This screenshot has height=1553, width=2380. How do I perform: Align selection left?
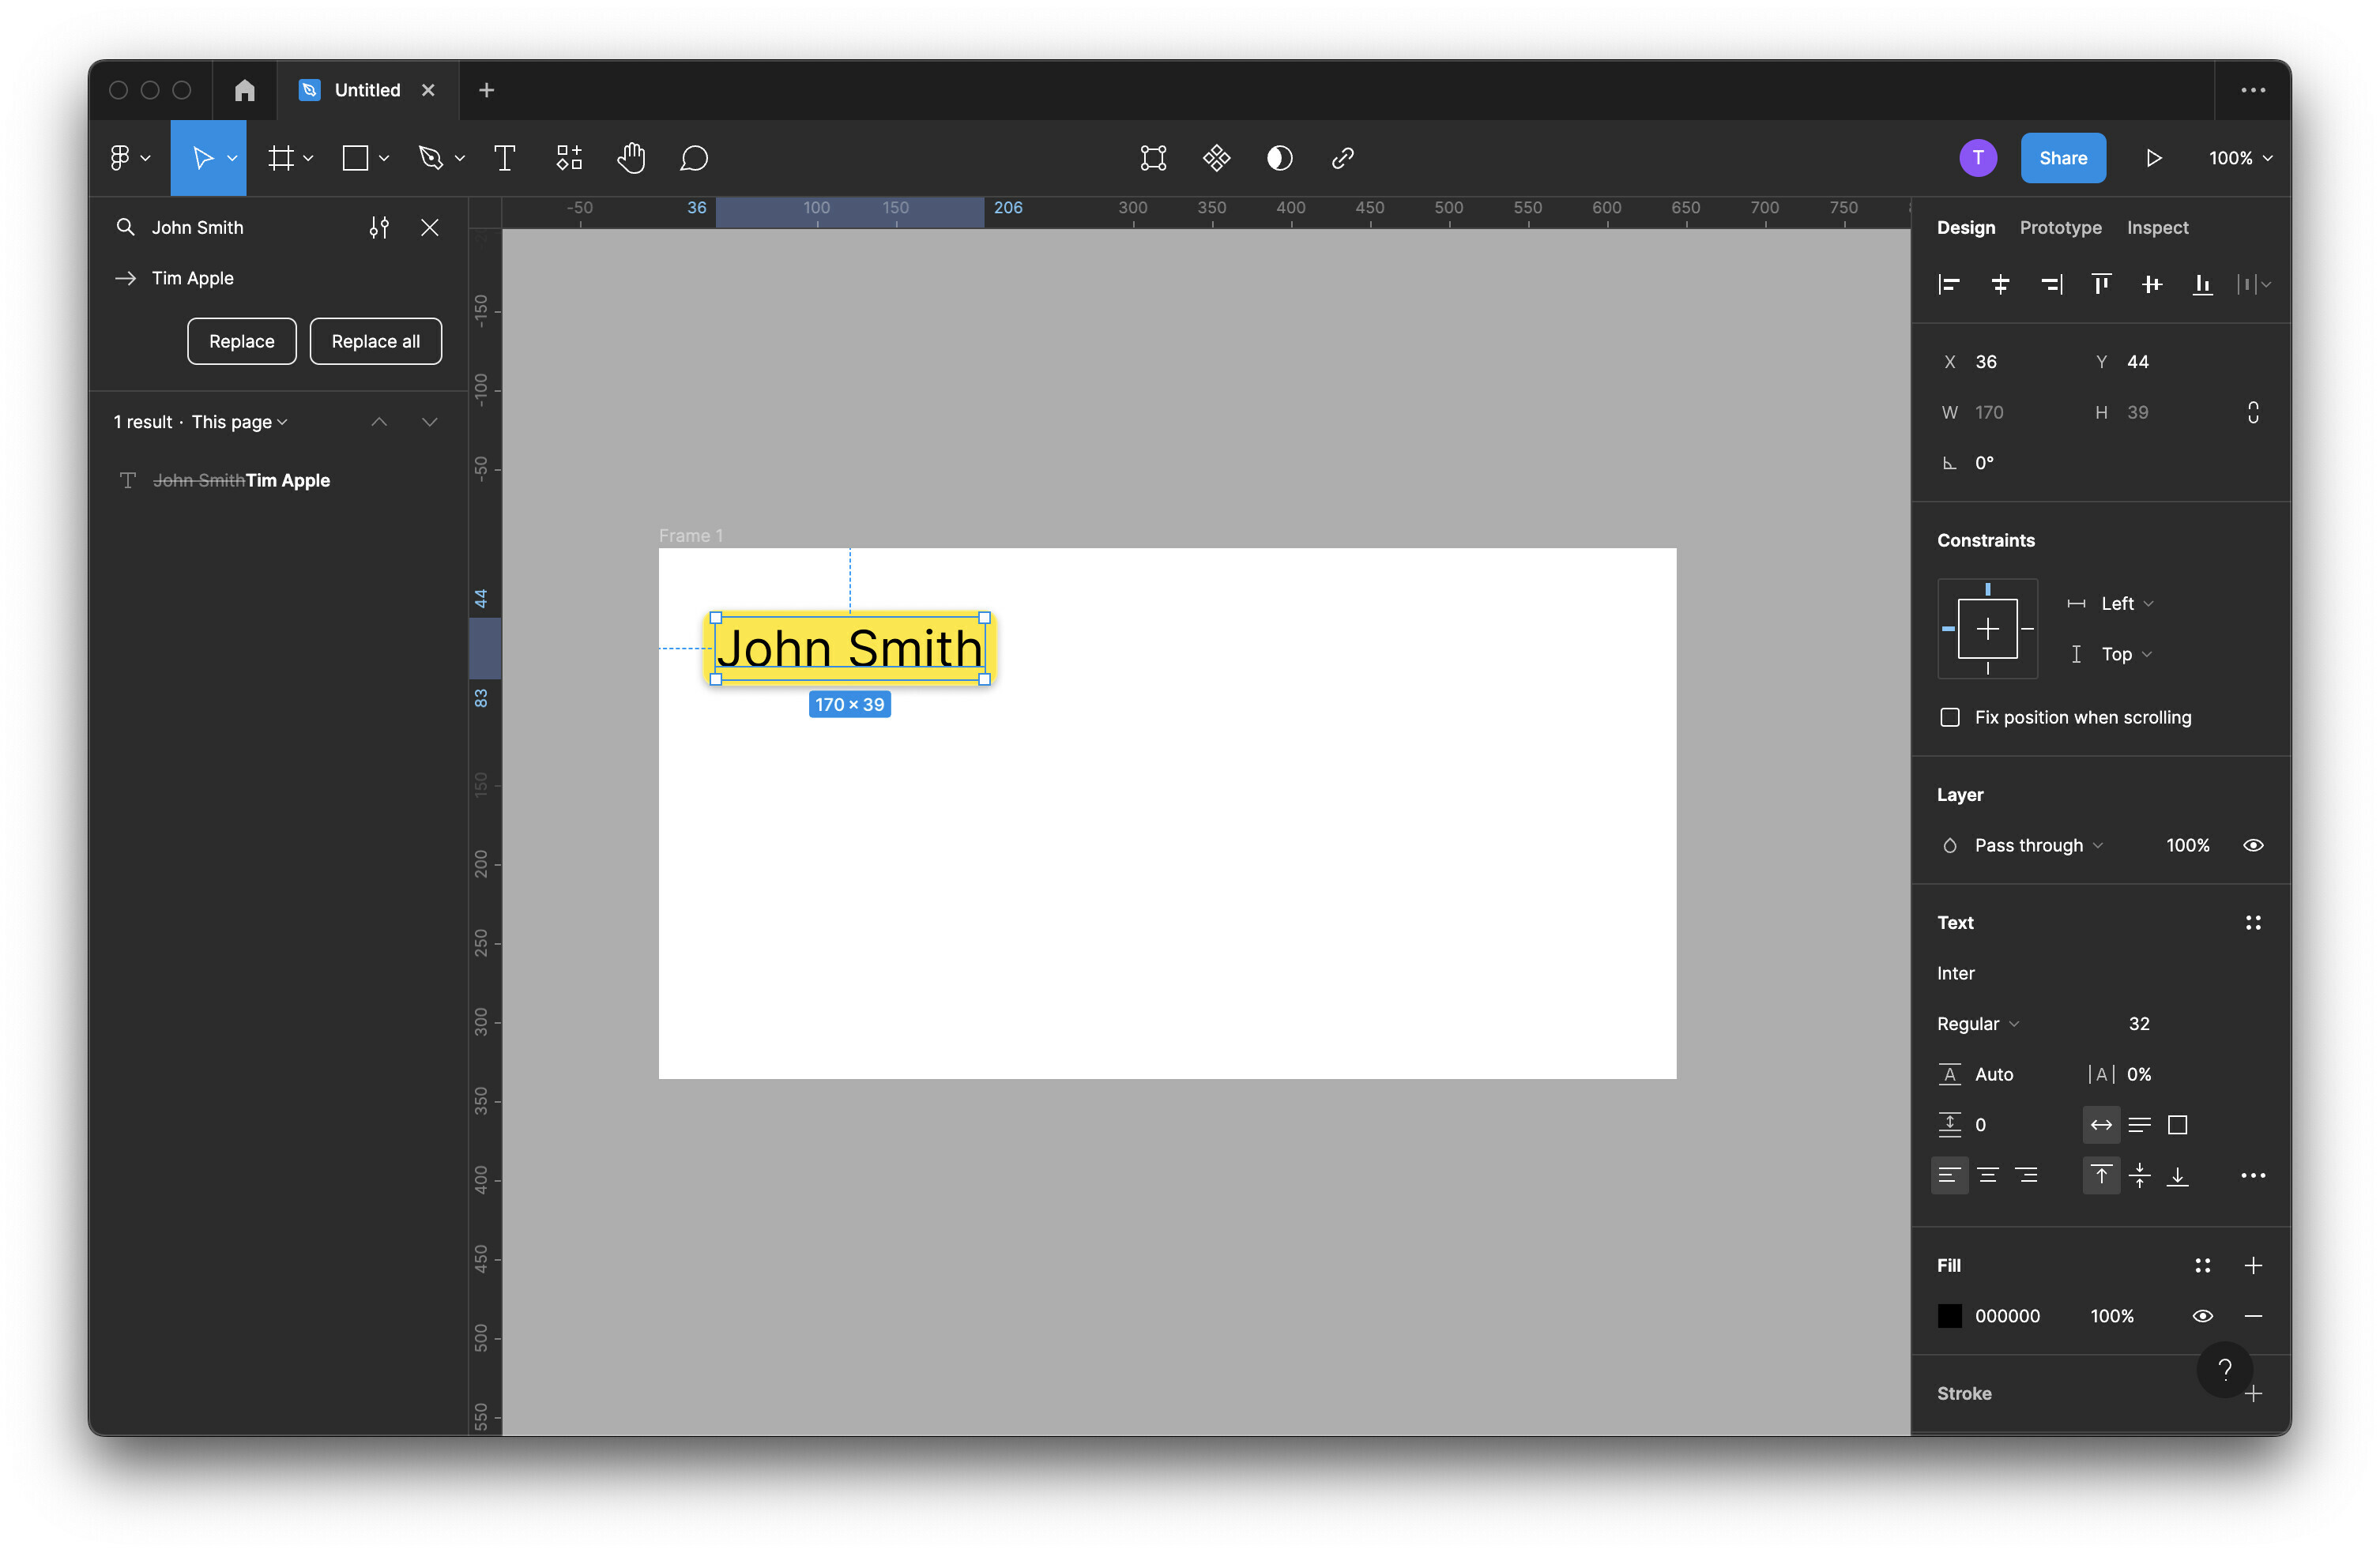point(1949,285)
